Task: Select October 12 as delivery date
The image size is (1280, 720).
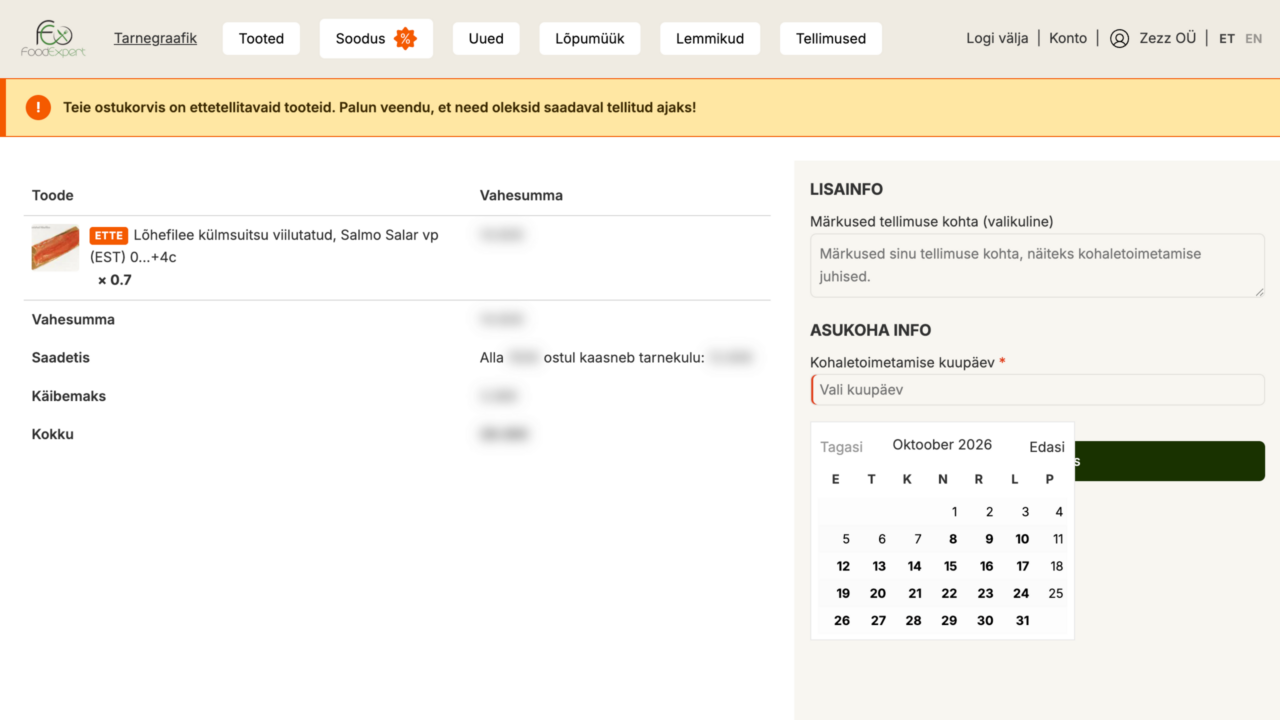Action: tap(843, 566)
